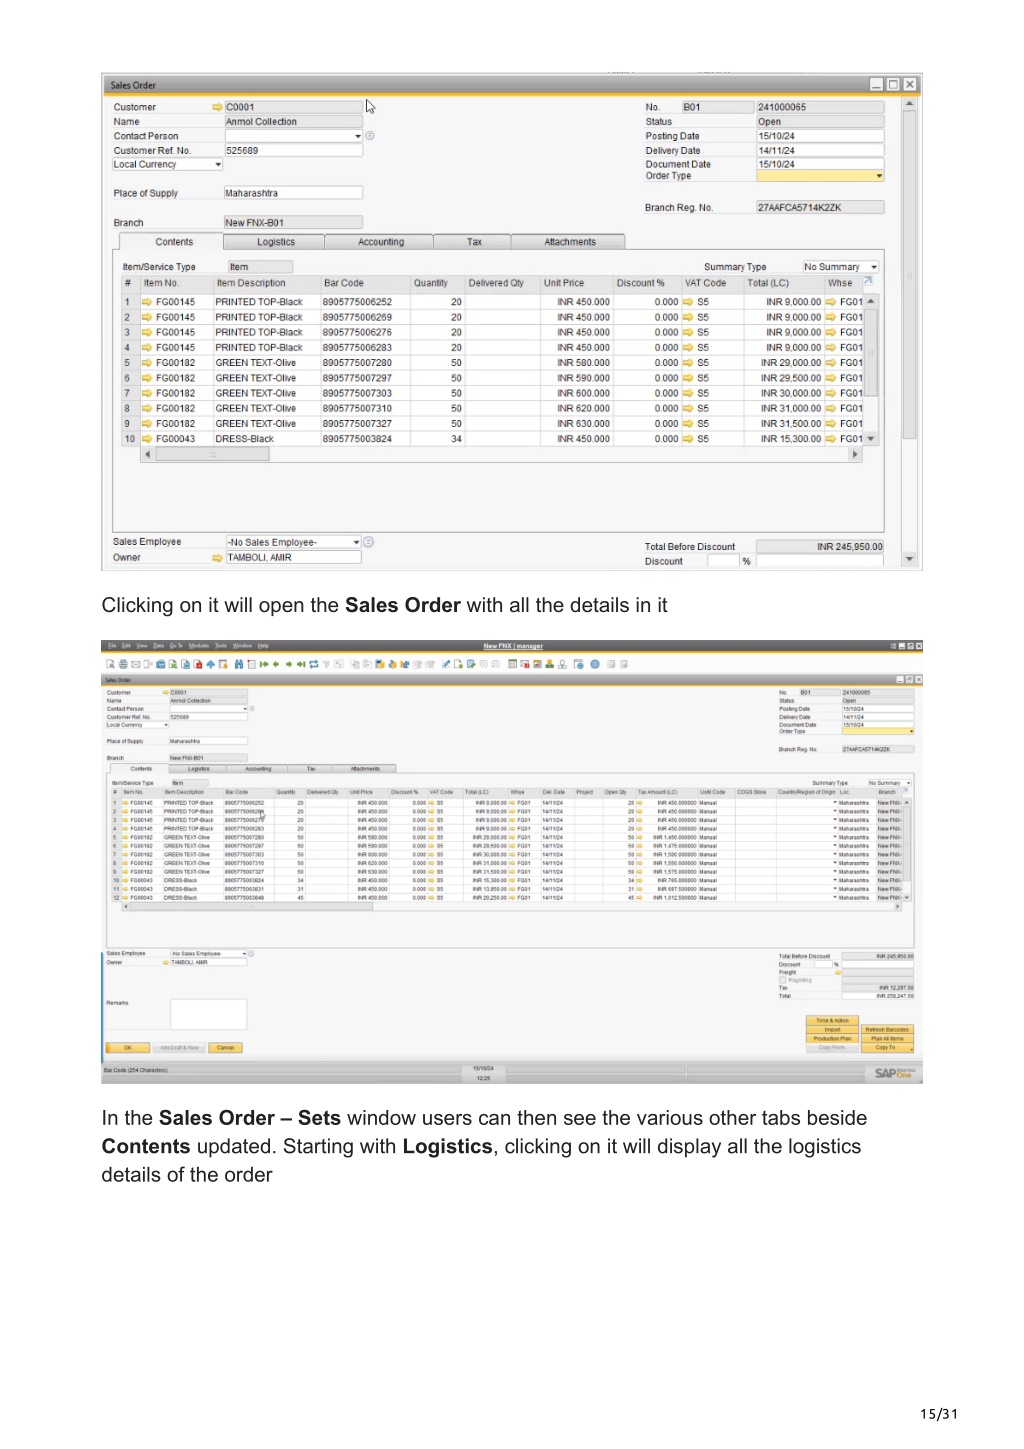Go to Next Record arrow in toolbar
This screenshot has height=1449, width=1024.
coord(288,664)
